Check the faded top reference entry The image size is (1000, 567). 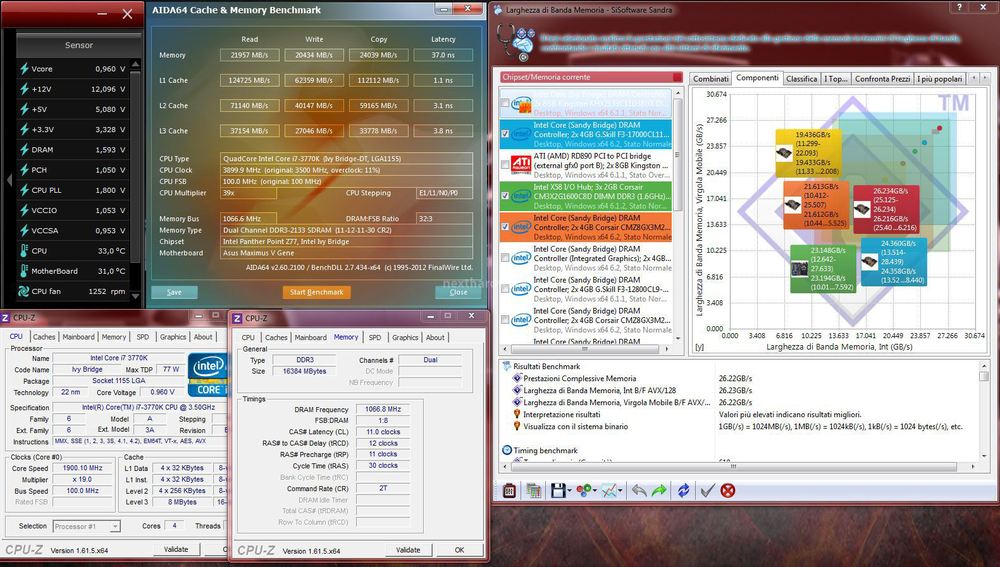506,103
